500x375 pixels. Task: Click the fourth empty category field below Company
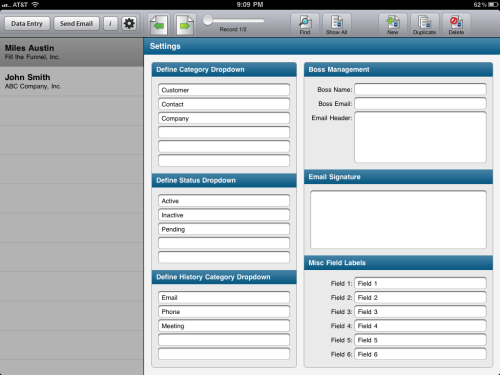point(224,132)
